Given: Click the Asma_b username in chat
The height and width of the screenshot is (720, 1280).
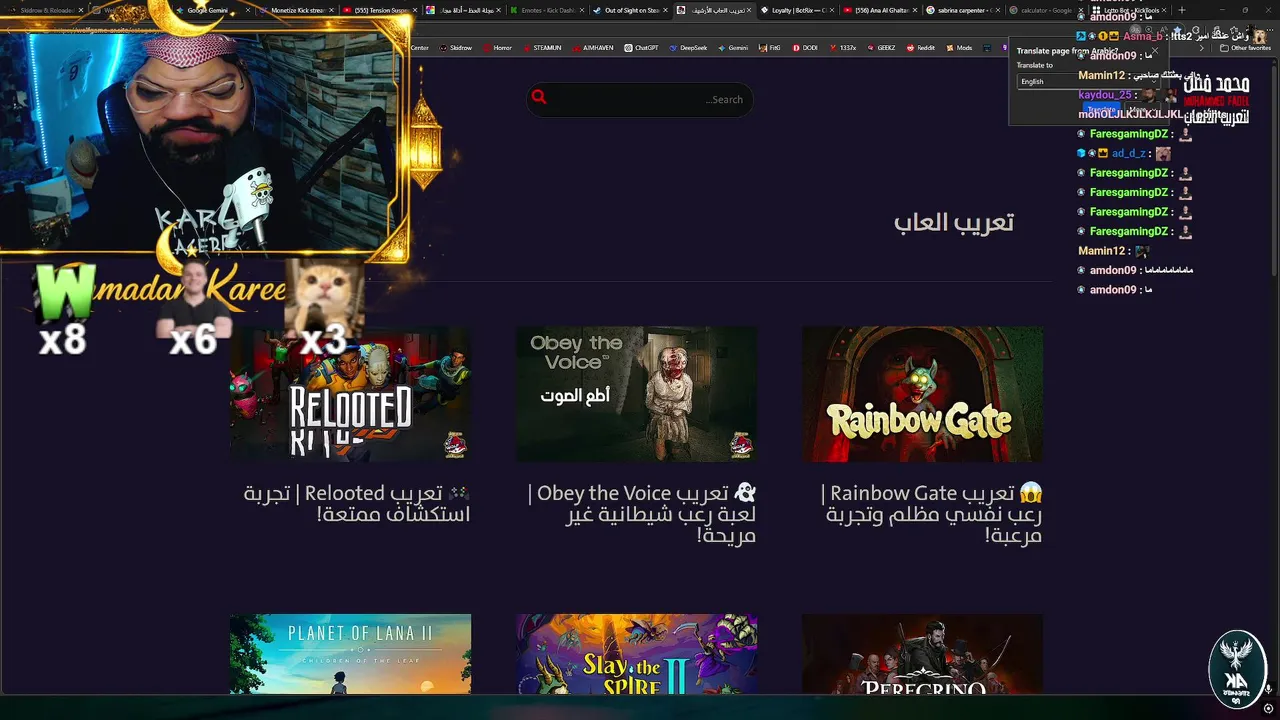Looking at the screenshot, I should click(x=1143, y=36).
